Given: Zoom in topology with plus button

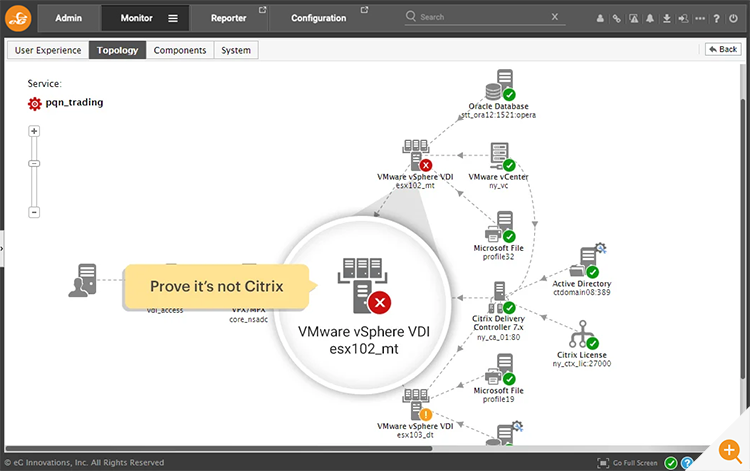Looking at the screenshot, I should (x=34, y=131).
